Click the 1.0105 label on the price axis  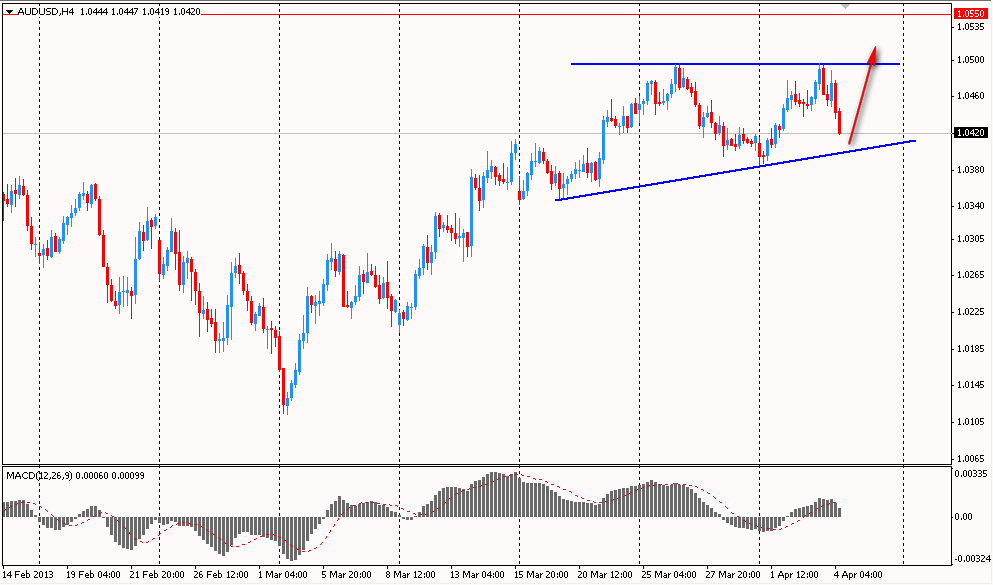click(971, 422)
